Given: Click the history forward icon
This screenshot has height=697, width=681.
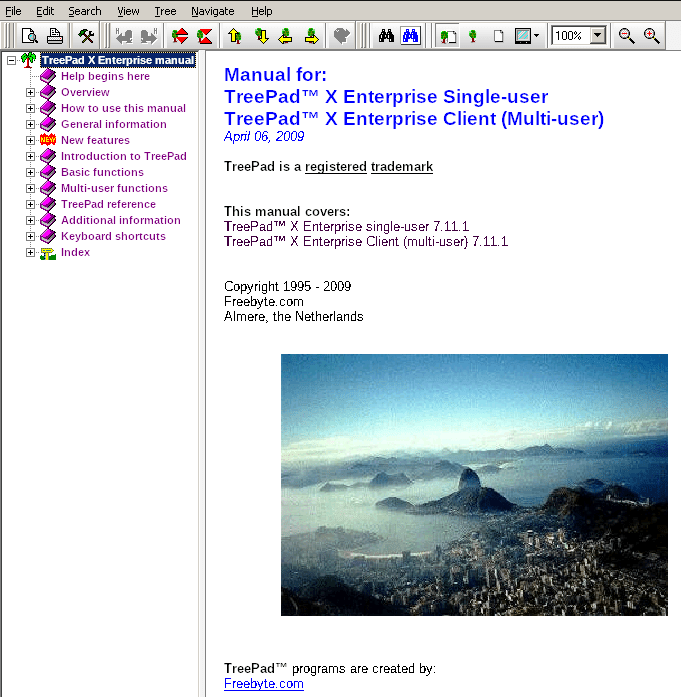Looking at the screenshot, I should (x=149, y=36).
